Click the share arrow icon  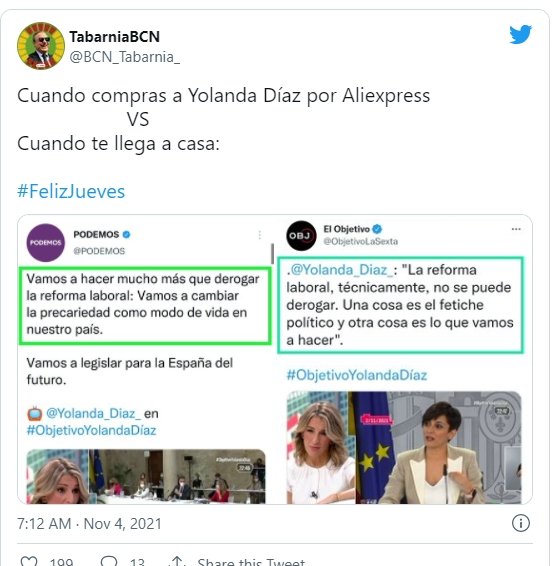click(177, 561)
